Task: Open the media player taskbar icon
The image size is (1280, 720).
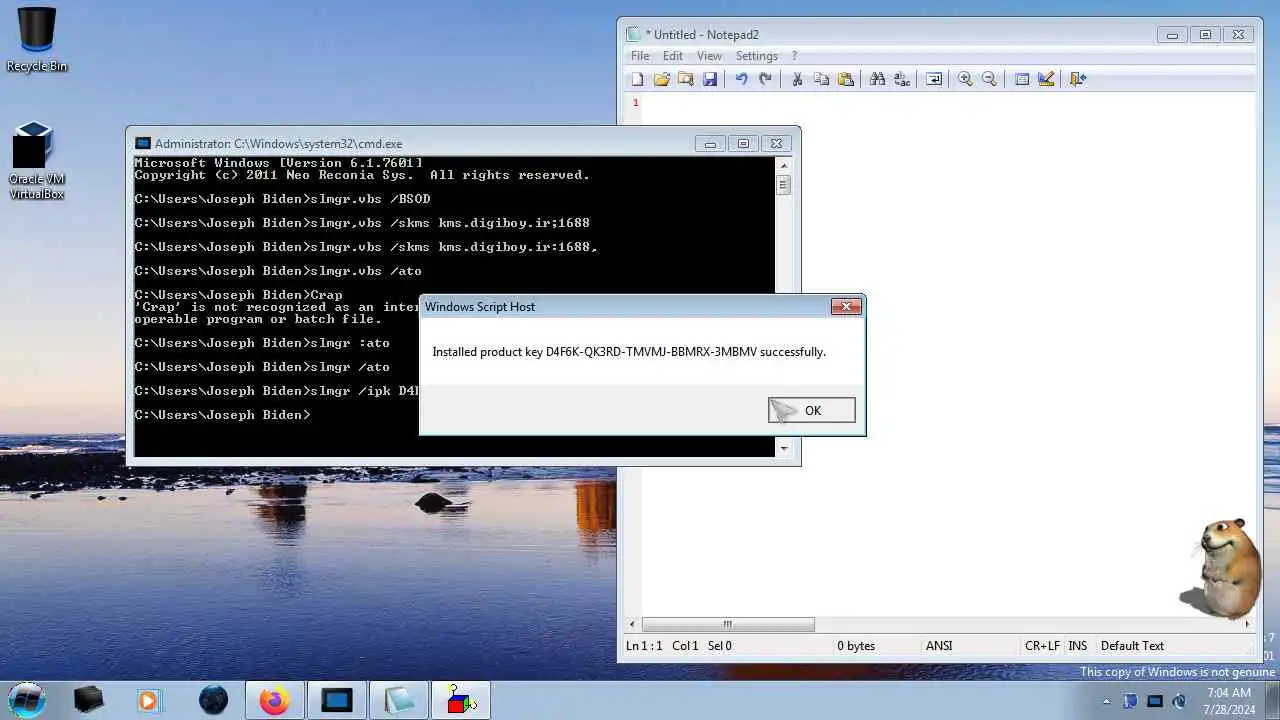Action: click(x=148, y=700)
